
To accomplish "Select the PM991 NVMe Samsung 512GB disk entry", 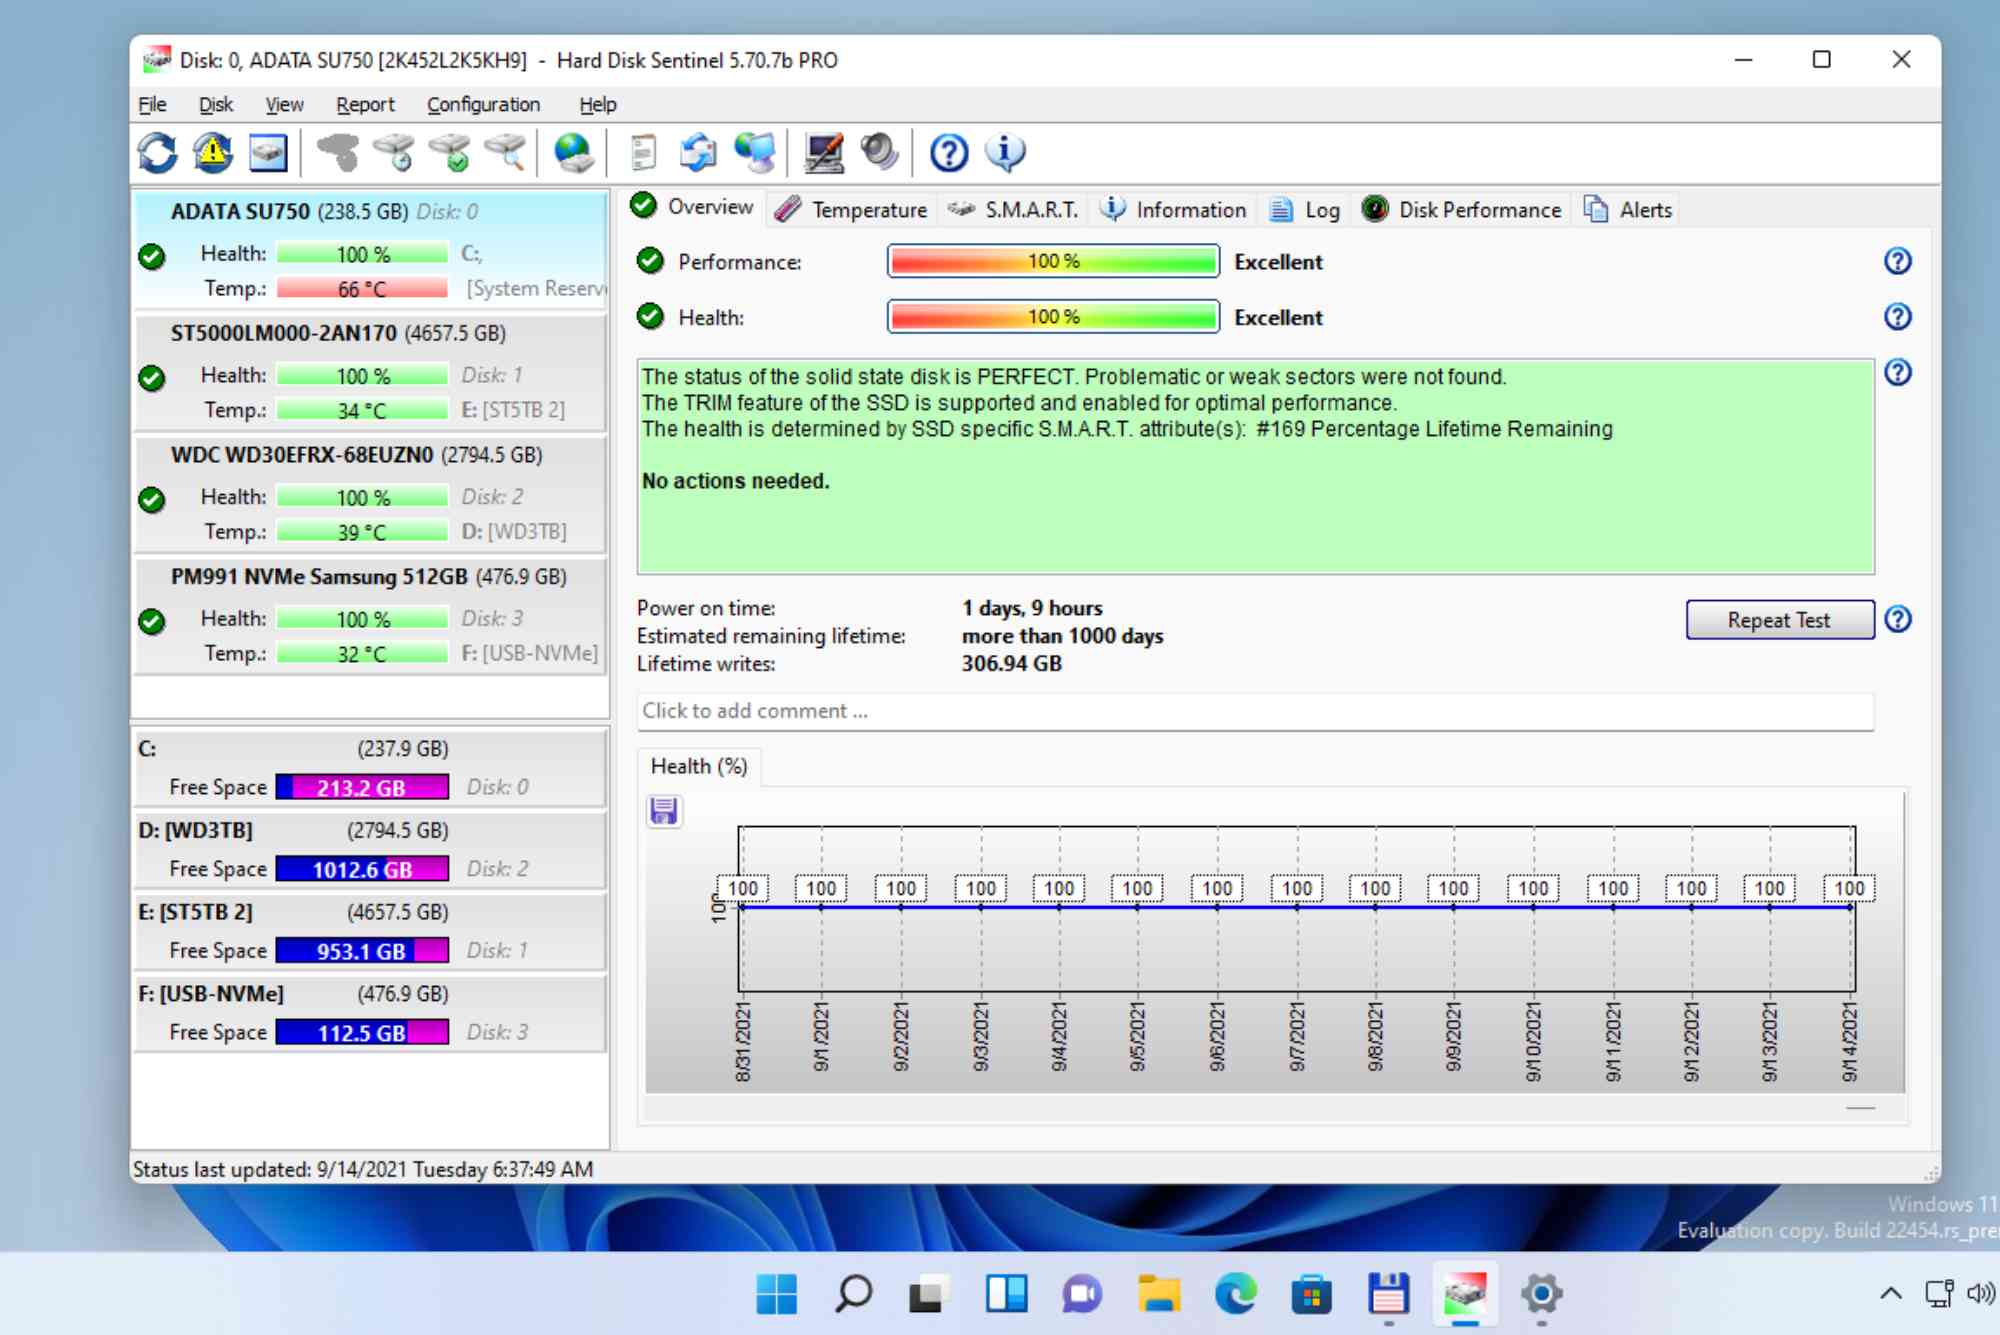I will pos(370,616).
